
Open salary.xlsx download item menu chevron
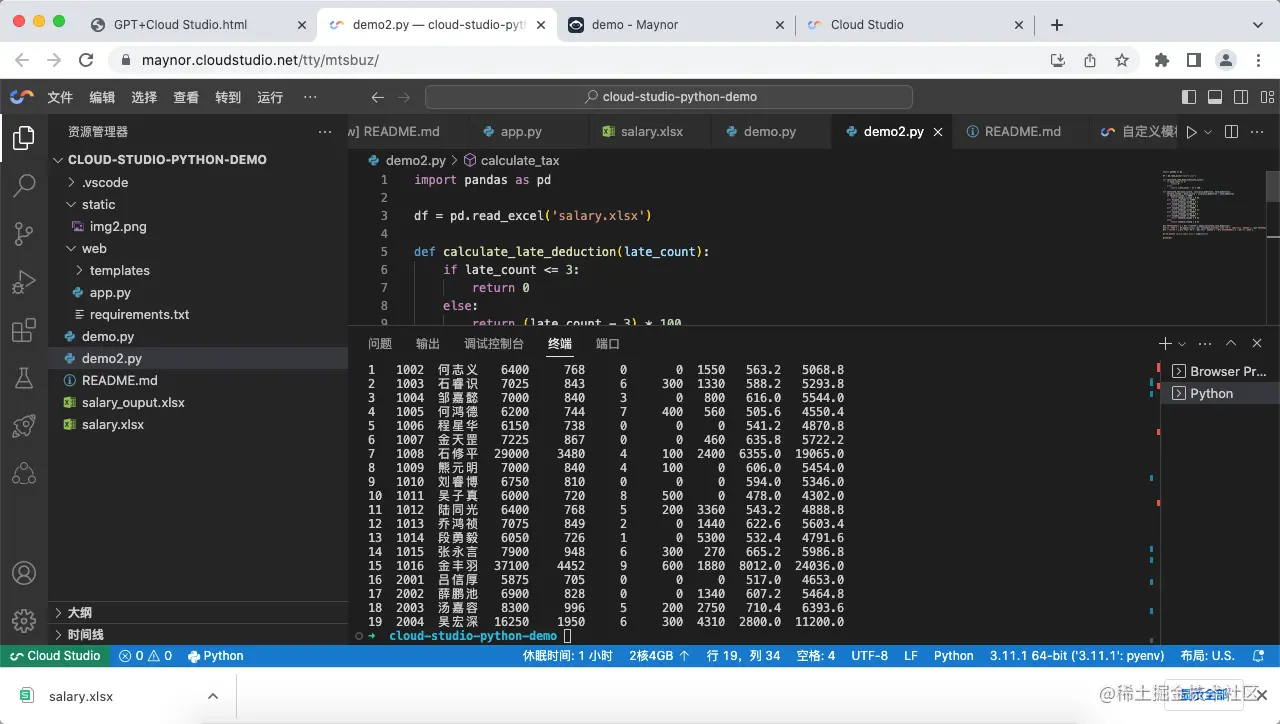212,696
